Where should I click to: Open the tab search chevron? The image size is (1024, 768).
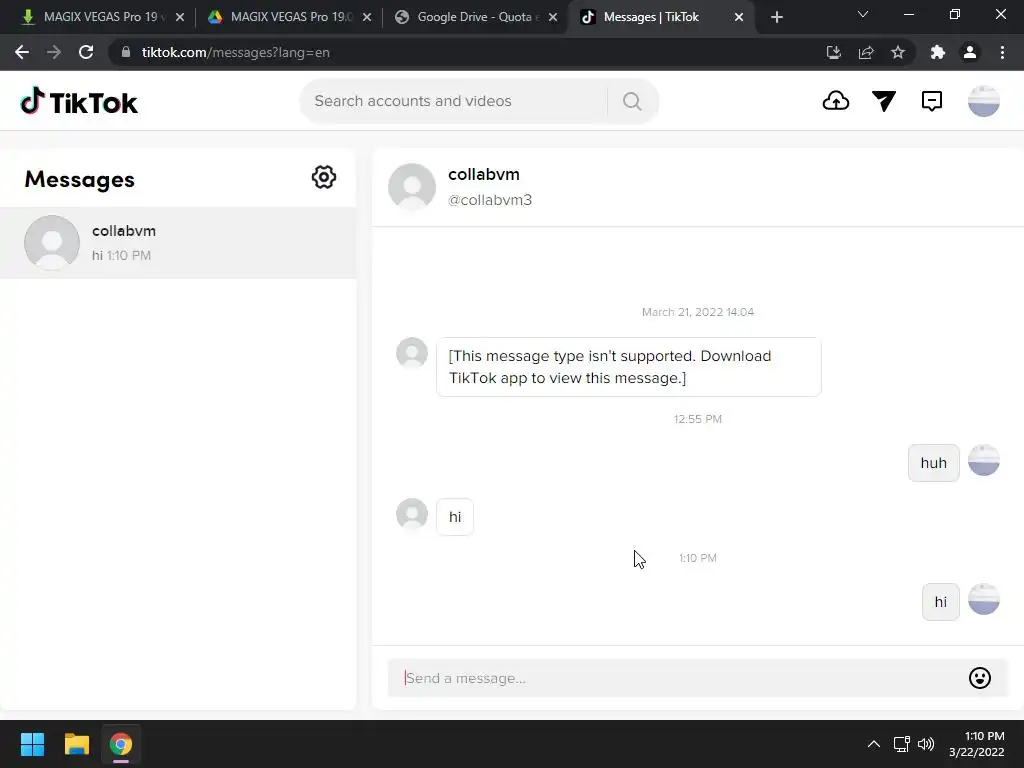click(x=863, y=14)
